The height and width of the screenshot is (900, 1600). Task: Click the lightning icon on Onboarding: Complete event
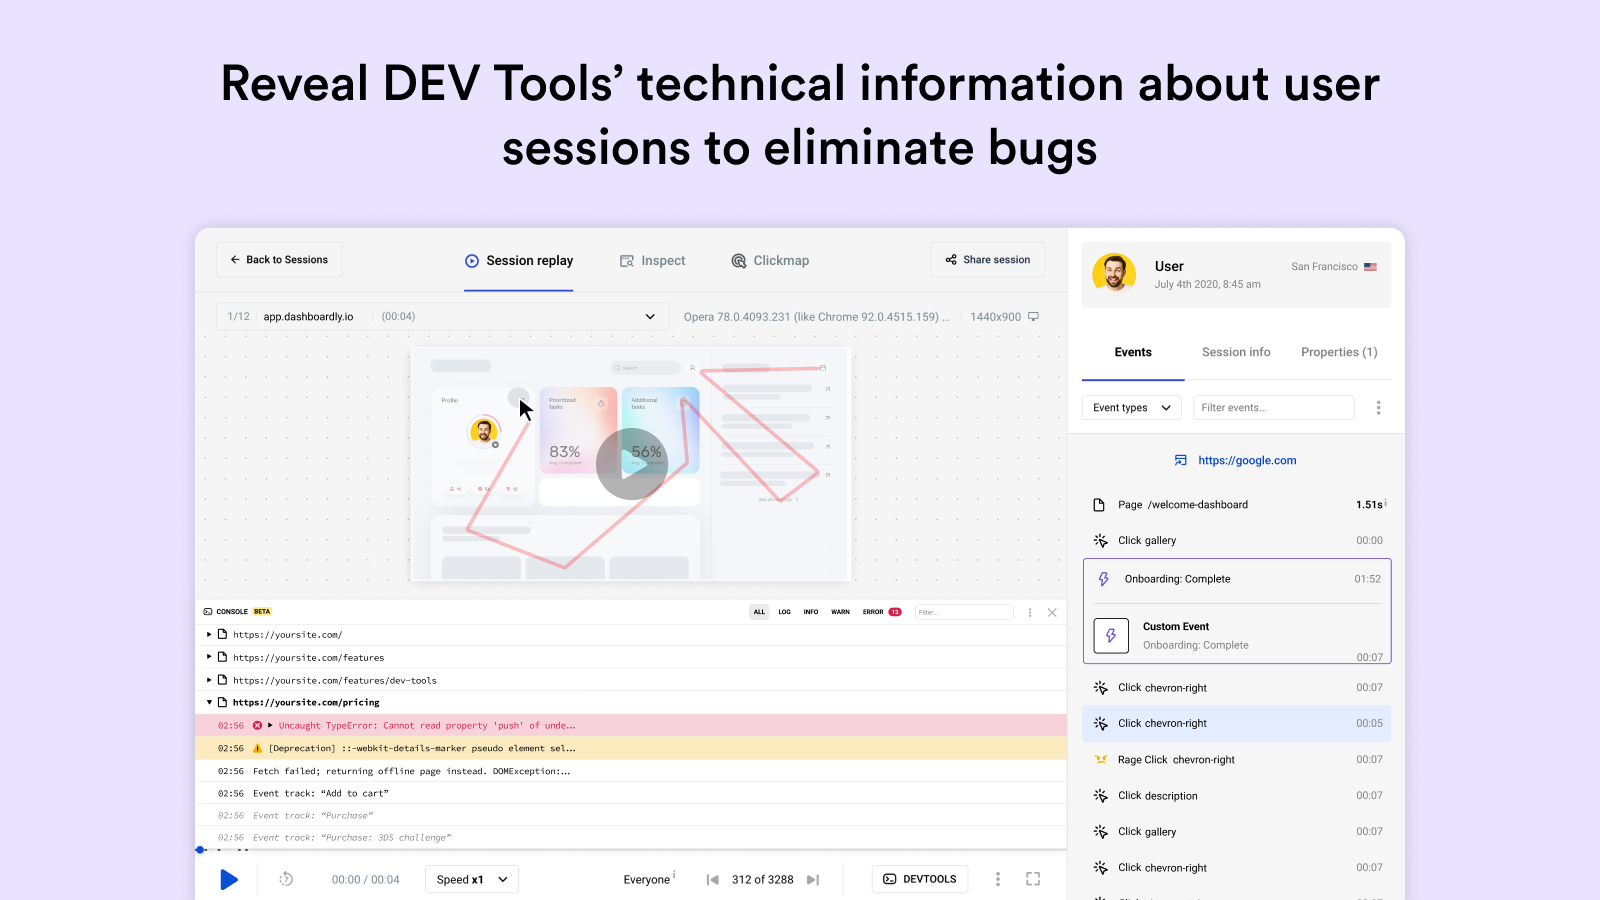1103,578
